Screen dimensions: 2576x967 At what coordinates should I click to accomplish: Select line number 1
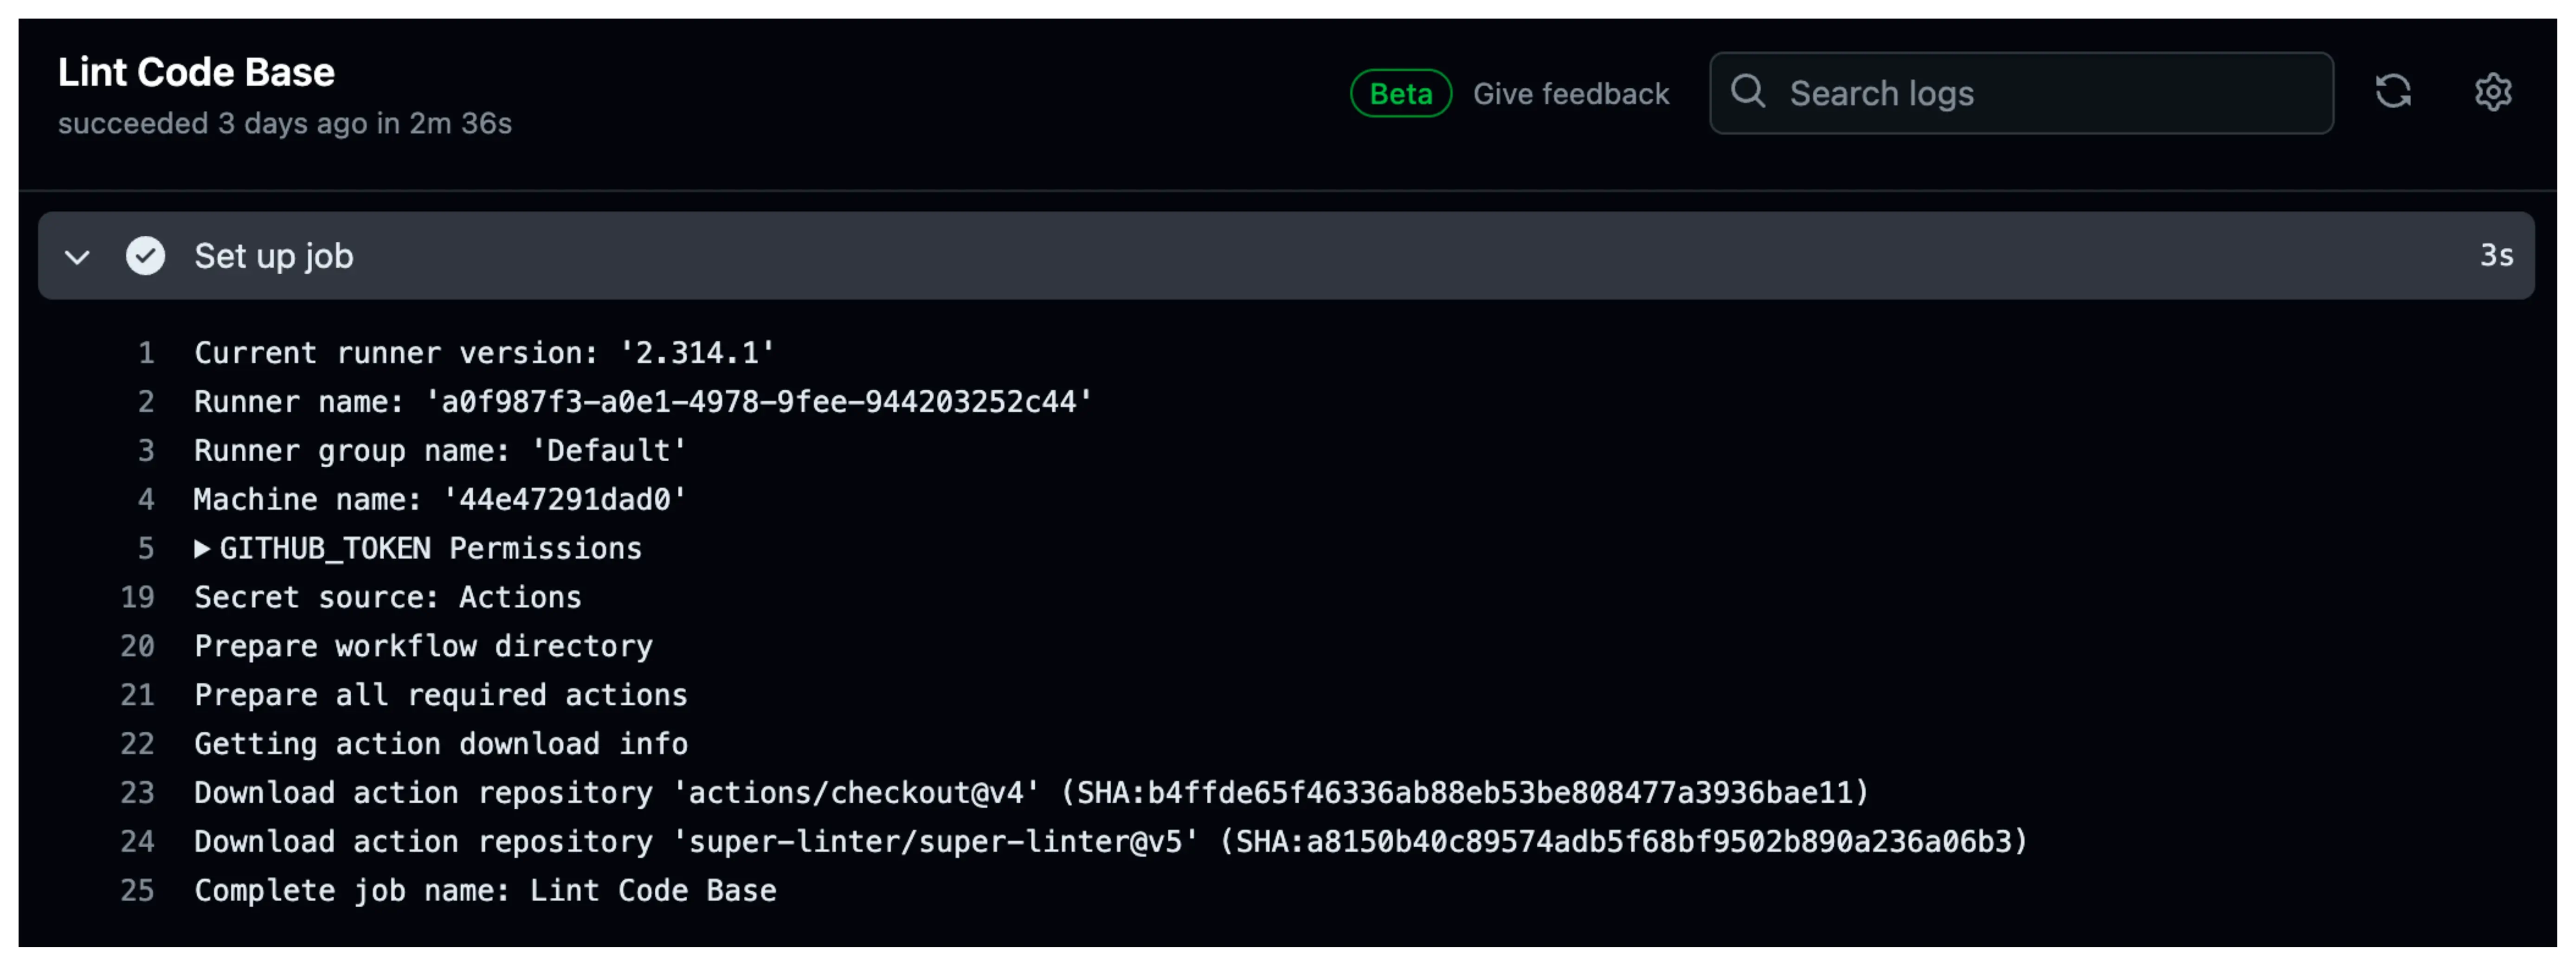(146, 352)
